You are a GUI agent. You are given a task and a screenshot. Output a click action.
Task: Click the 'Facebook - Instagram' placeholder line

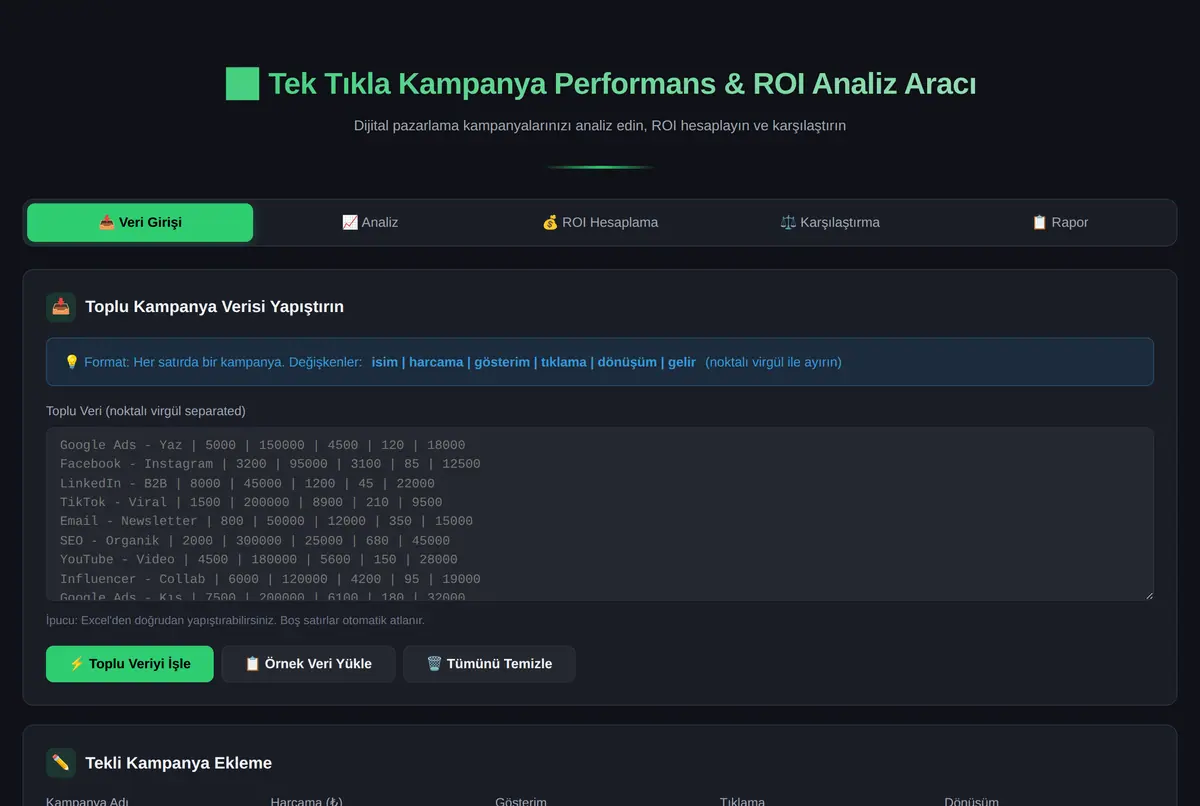click(x=270, y=464)
